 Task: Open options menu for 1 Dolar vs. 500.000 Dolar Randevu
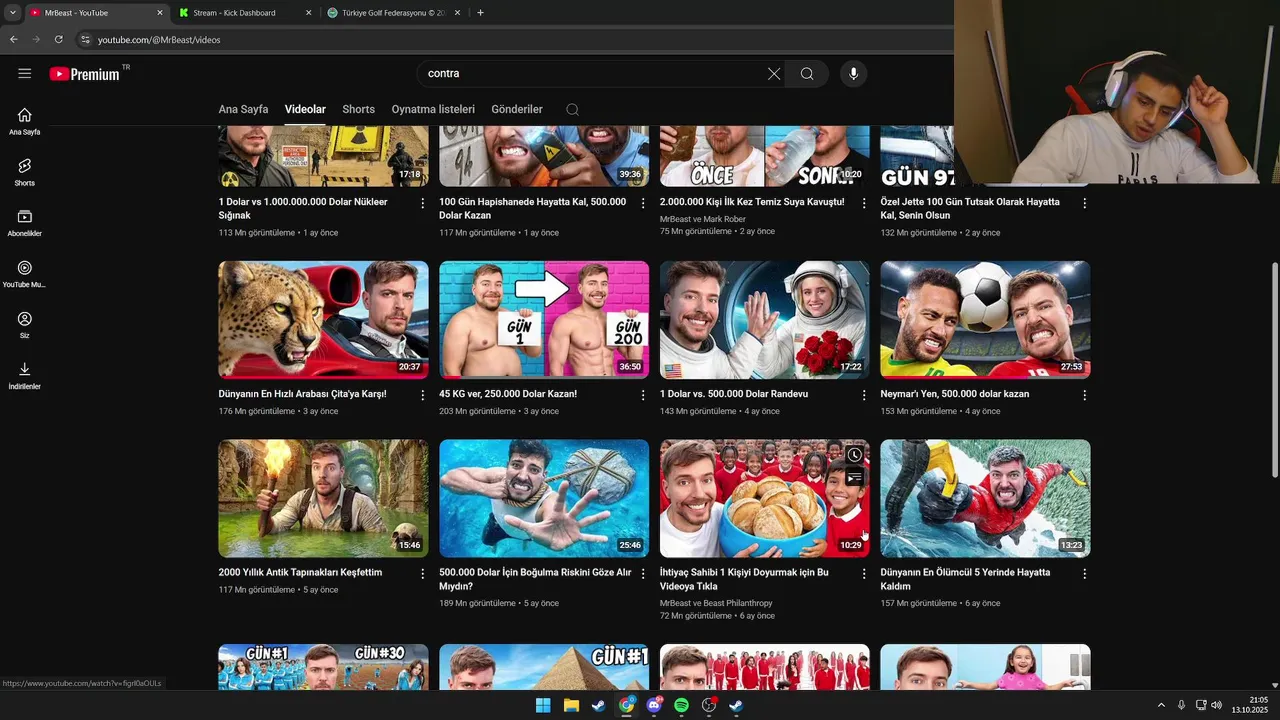pos(864,395)
